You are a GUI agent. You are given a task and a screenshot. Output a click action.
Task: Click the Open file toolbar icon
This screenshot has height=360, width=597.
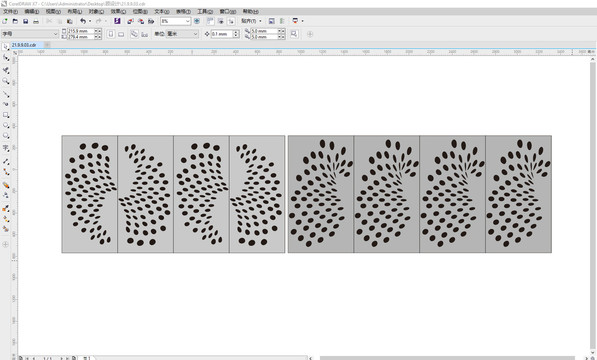[x=15, y=21]
